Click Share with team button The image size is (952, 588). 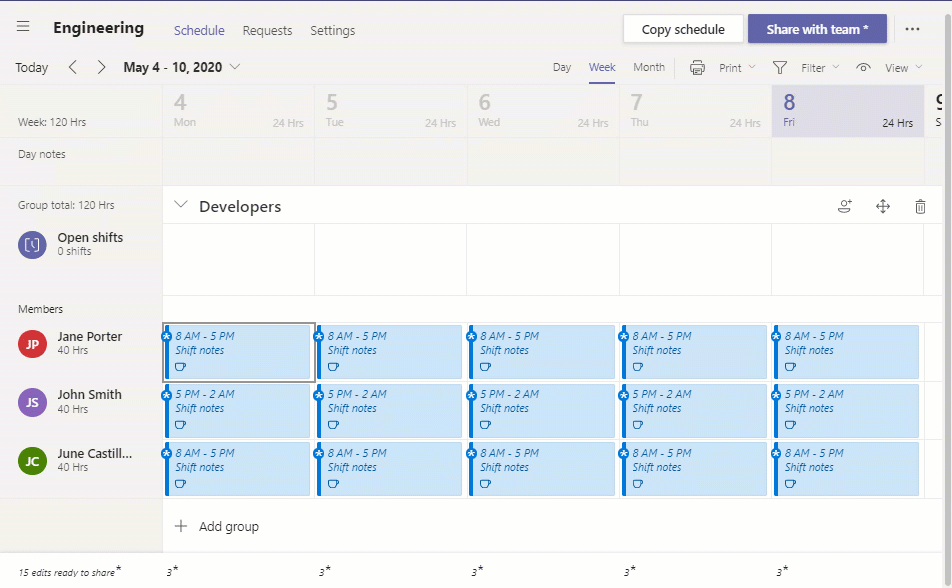tap(817, 29)
